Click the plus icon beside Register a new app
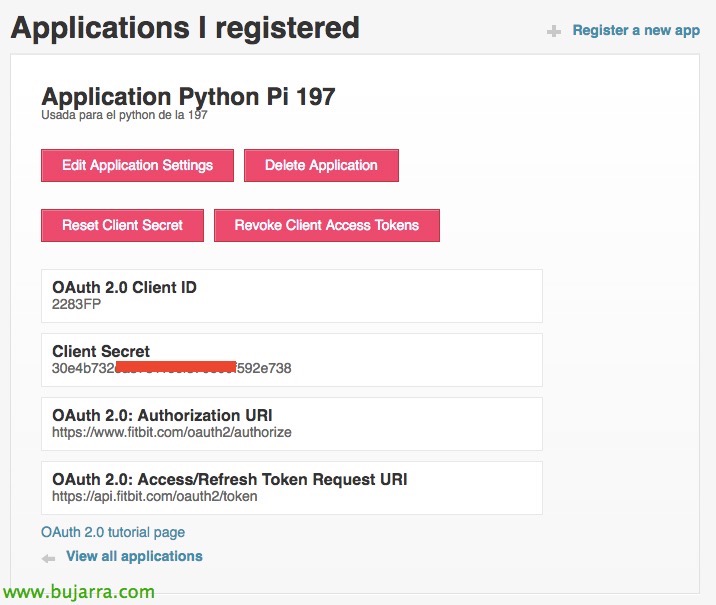The width and height of the screenshot is (716, 605). pos(554,32)
